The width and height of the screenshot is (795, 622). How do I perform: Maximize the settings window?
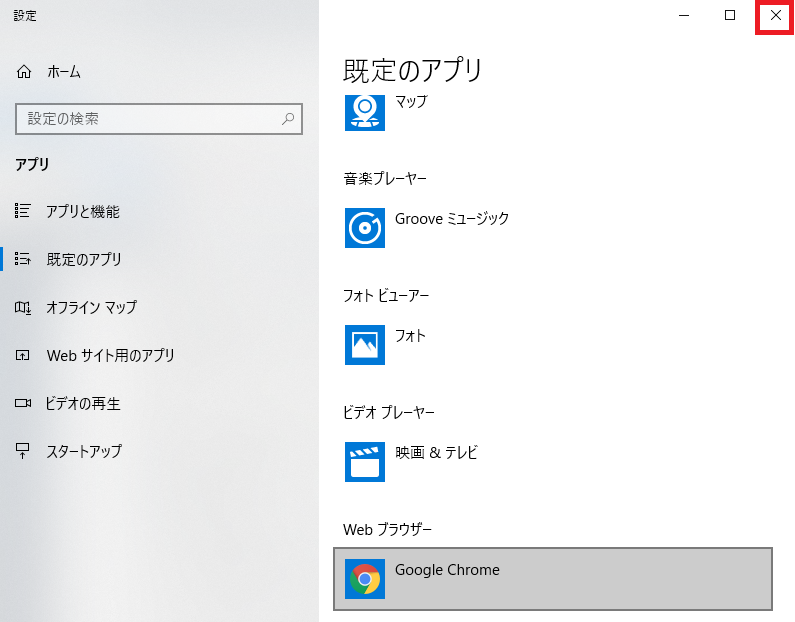730,15
